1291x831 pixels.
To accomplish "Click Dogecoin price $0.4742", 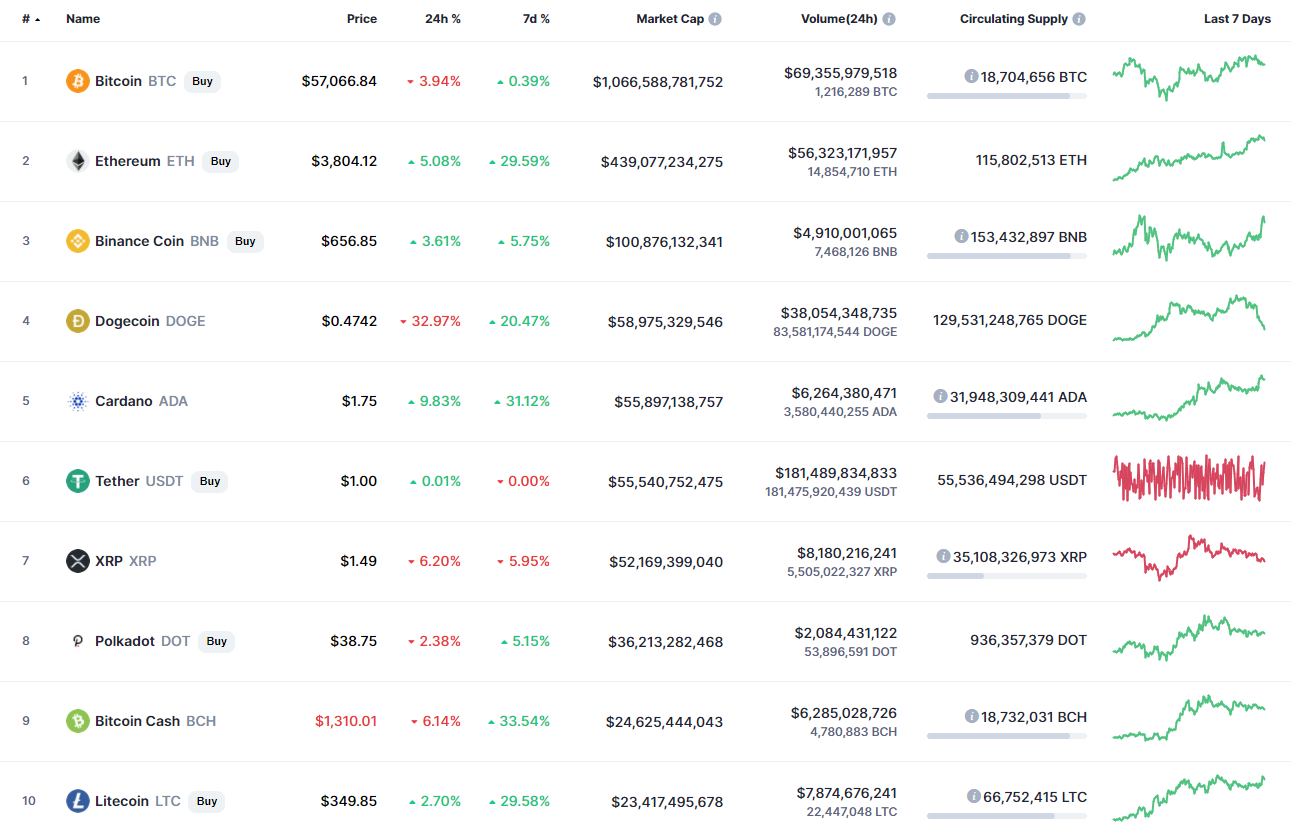I will tap(349, 321).
